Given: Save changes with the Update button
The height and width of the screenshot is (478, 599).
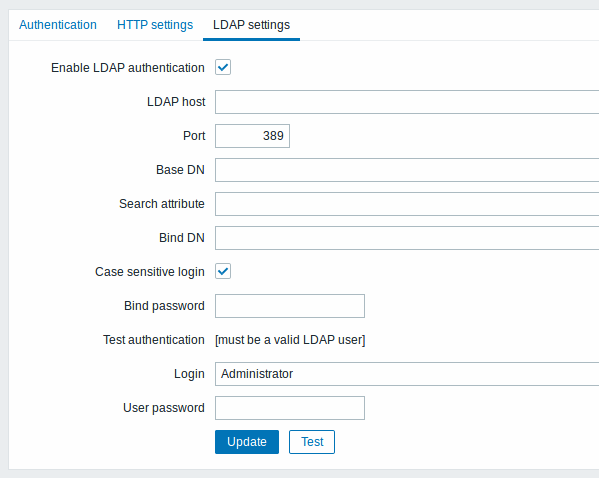Looking at the screenshot, I should click(247, 442).
